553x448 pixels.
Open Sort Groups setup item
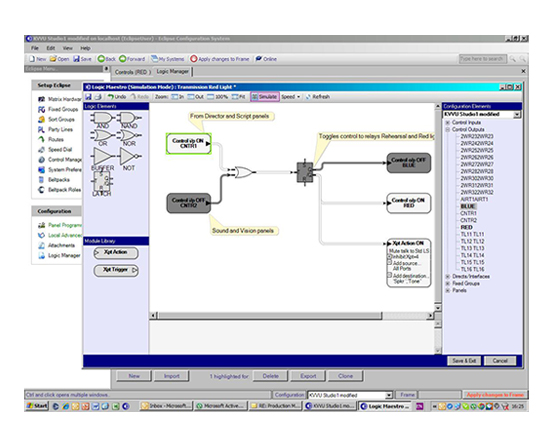[x=56, y=120]
